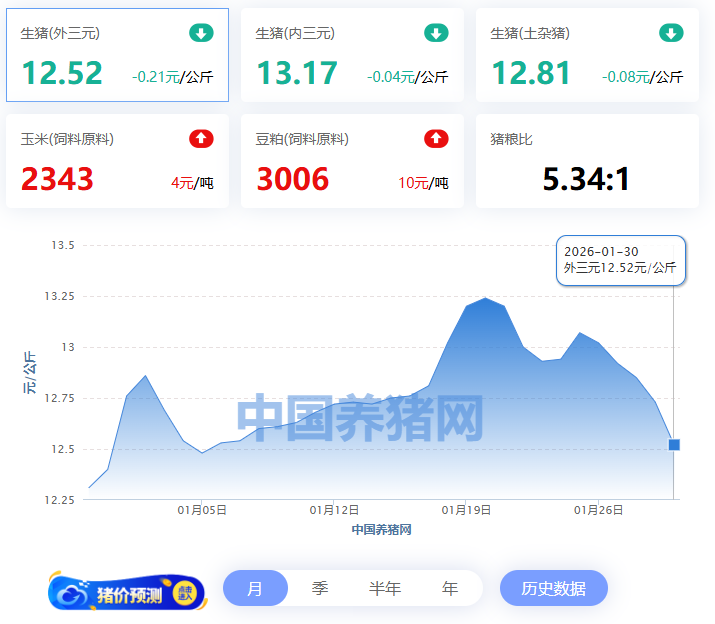Click the blue square data point on chart
This screenshot has height=624, width=715.
[674, 445]
